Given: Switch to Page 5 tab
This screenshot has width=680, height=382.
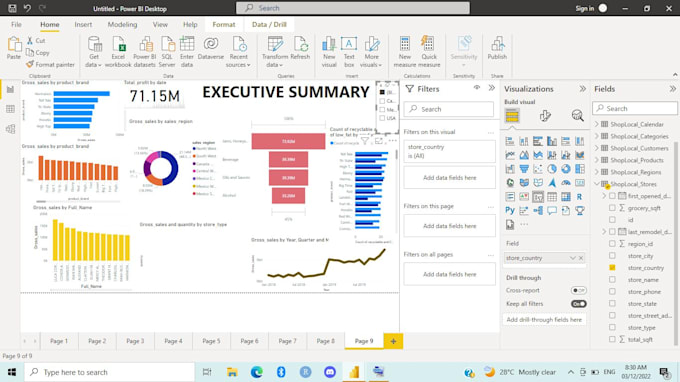Looking at the screenshot, I should 211,341.
